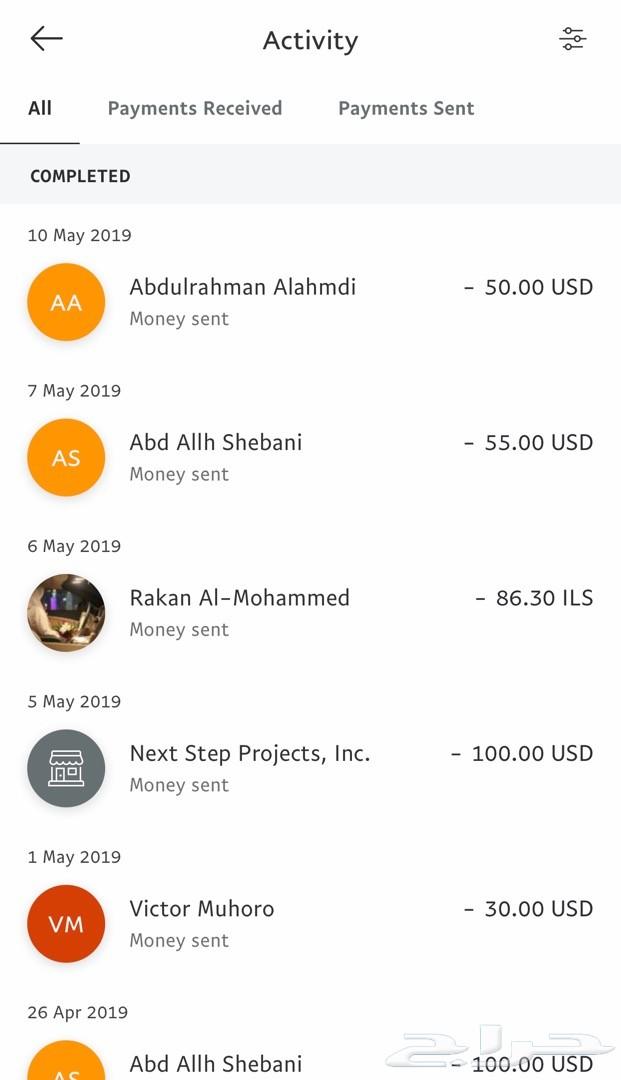Tap the orange AA avatar icon
The height and width of the screenshot is (1080, 621).
66,302
